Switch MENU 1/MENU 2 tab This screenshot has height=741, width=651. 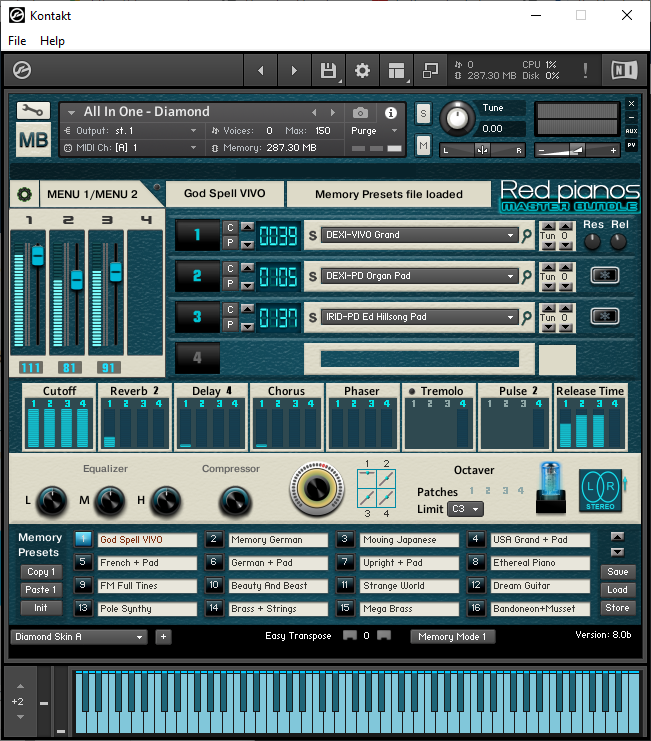[92, 194]
